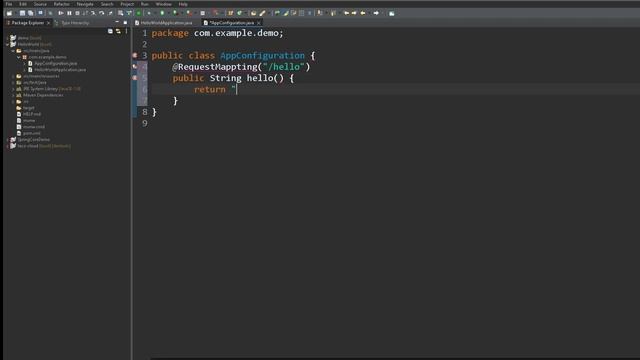
Task: Collapse the com.example.demo package
Action: [18, 57]
